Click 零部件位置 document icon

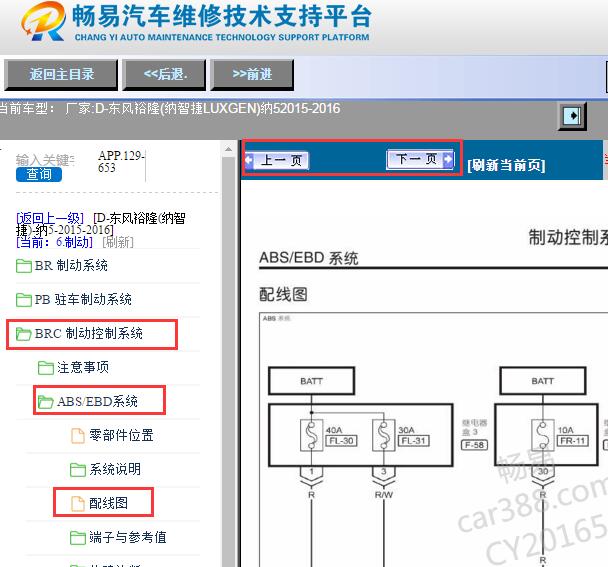tap(78, 436)
